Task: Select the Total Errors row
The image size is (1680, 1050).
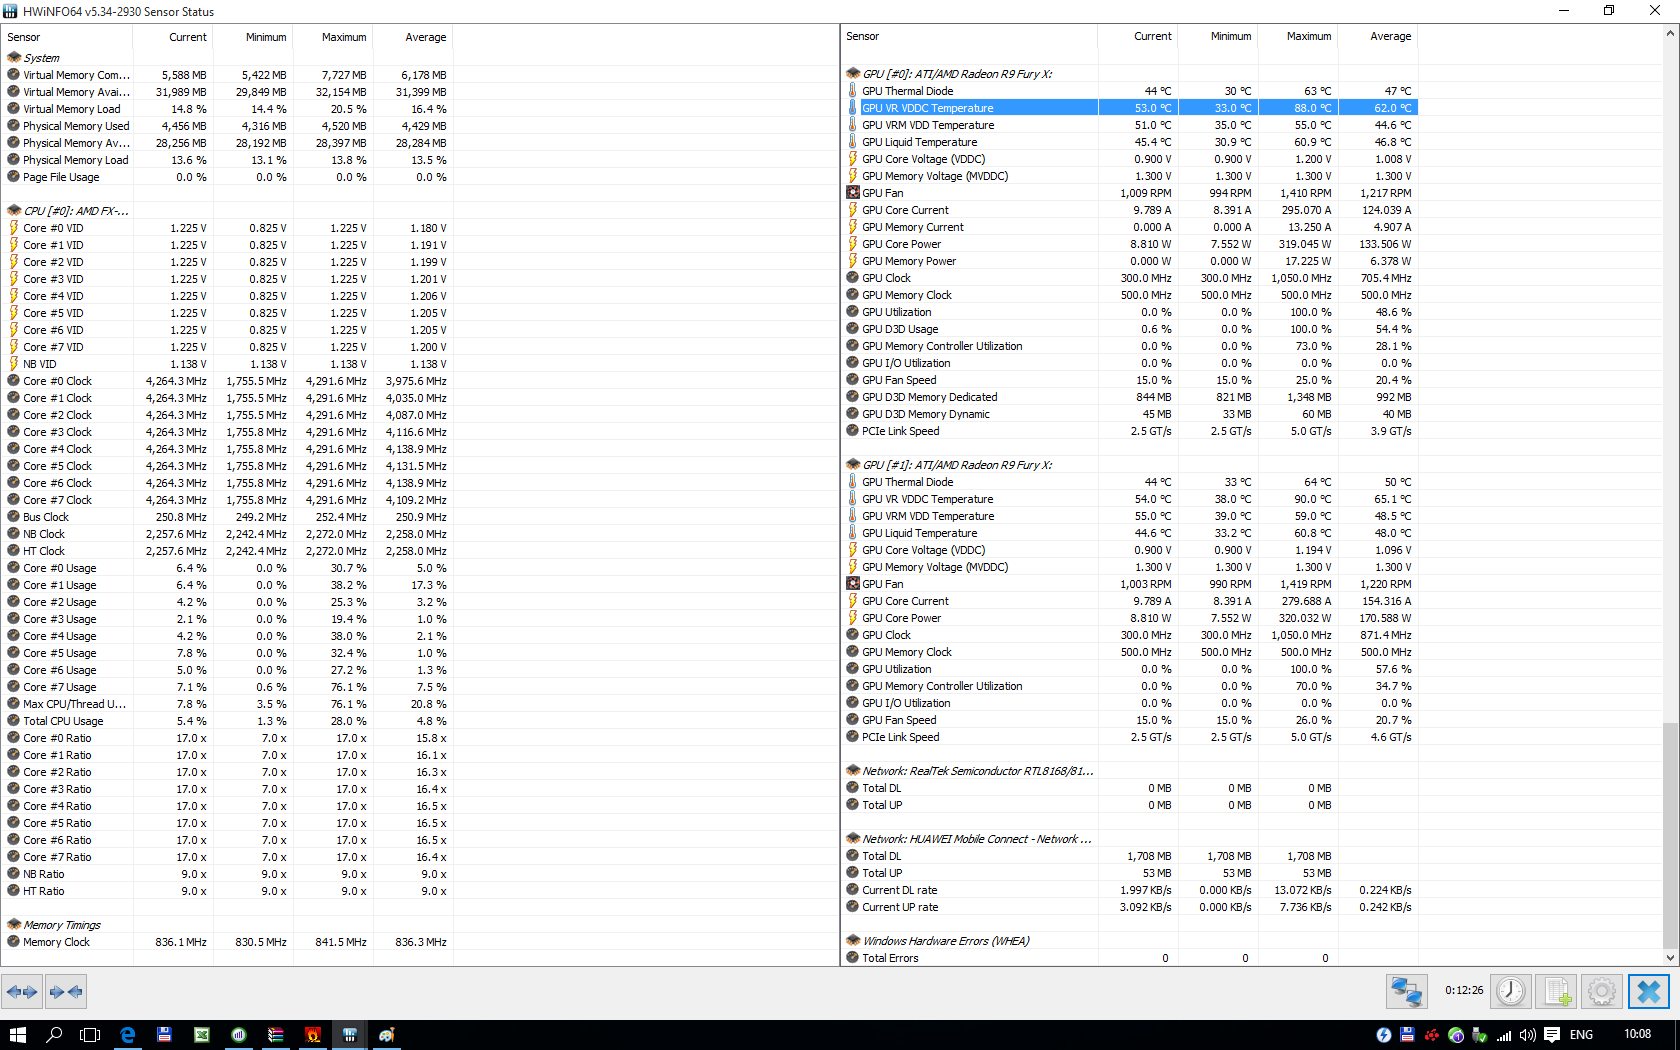Action: pyautogui.click(x=1129, y=958)
